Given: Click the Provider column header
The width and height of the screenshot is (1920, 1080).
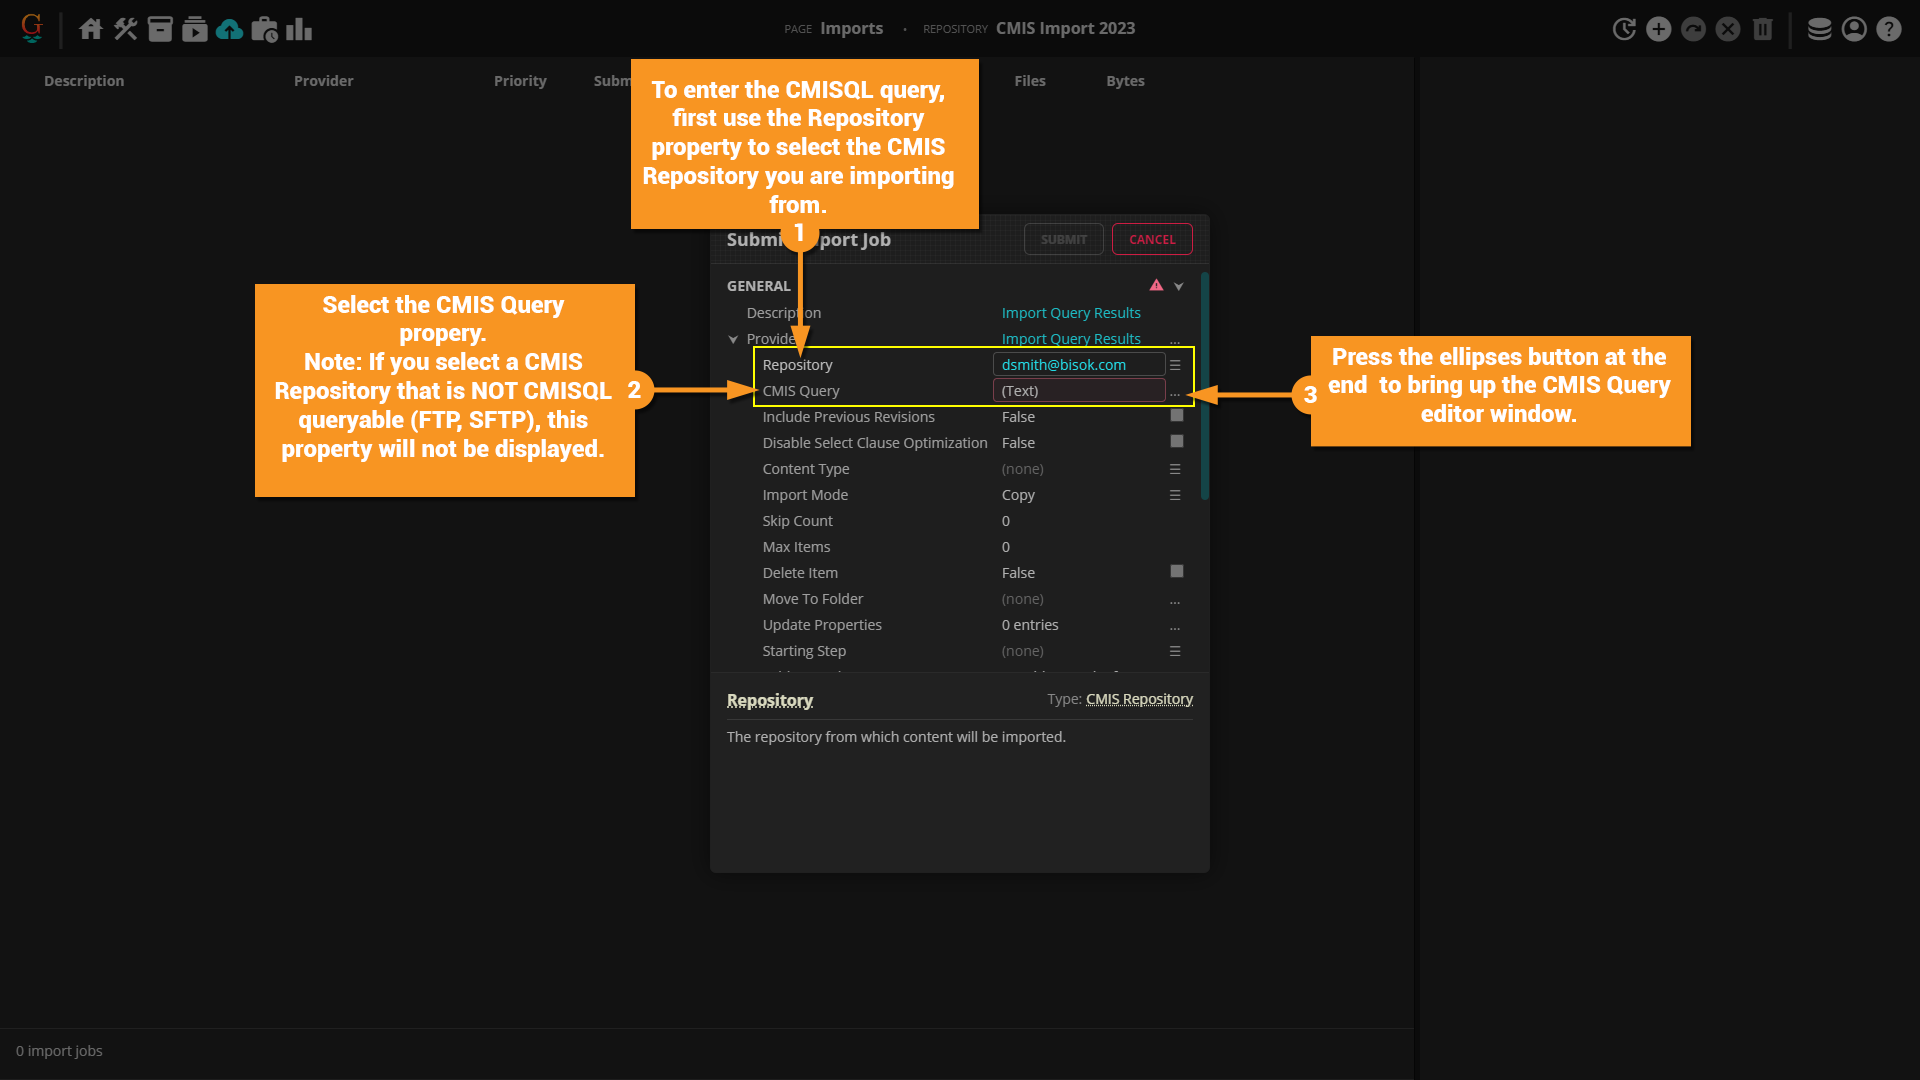Looking at the screenshot, I should click(323, 81).
